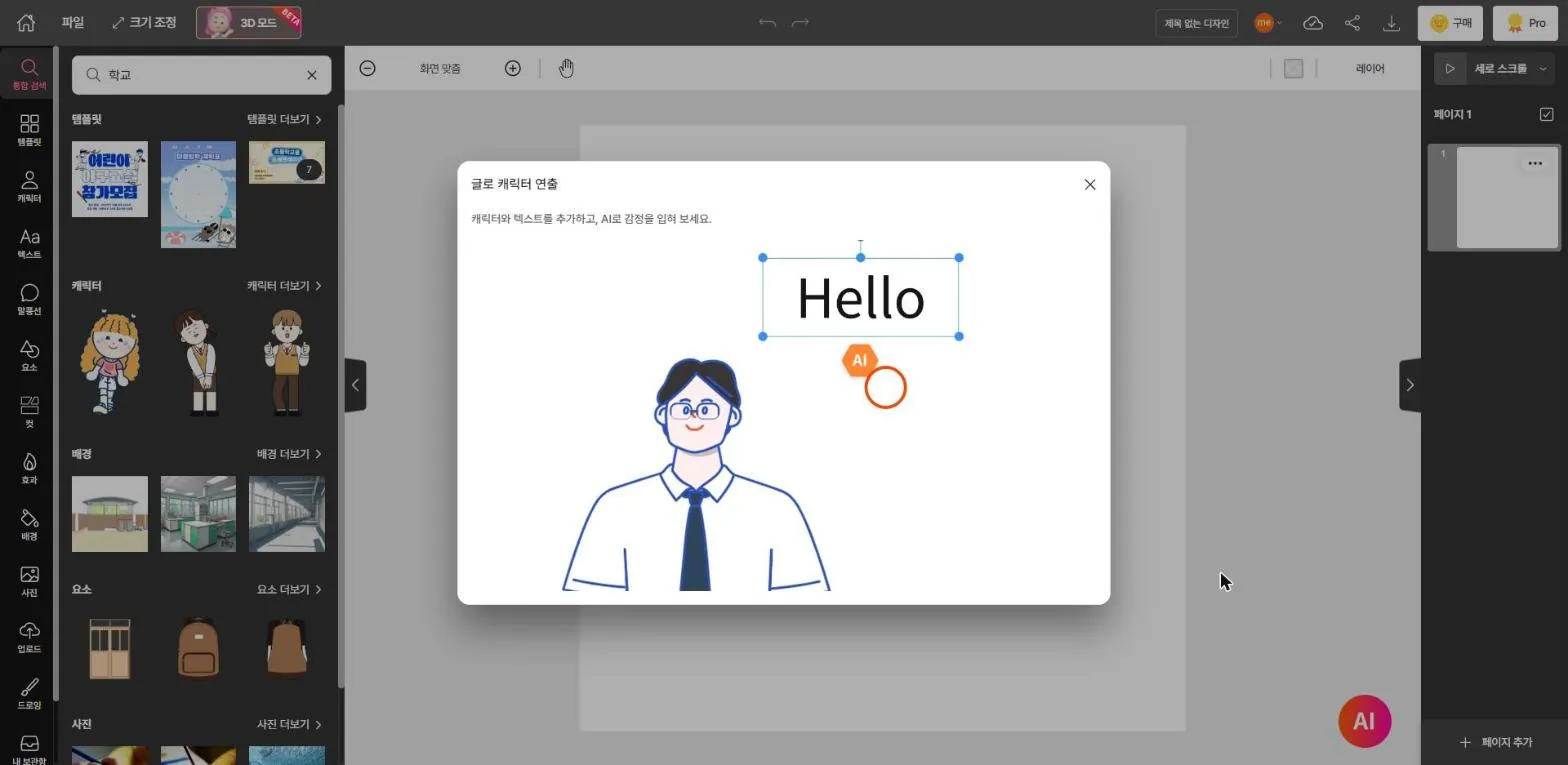
Task: Open the 통합 검색 search sidebar tab
Action: [x=29, y=74]
